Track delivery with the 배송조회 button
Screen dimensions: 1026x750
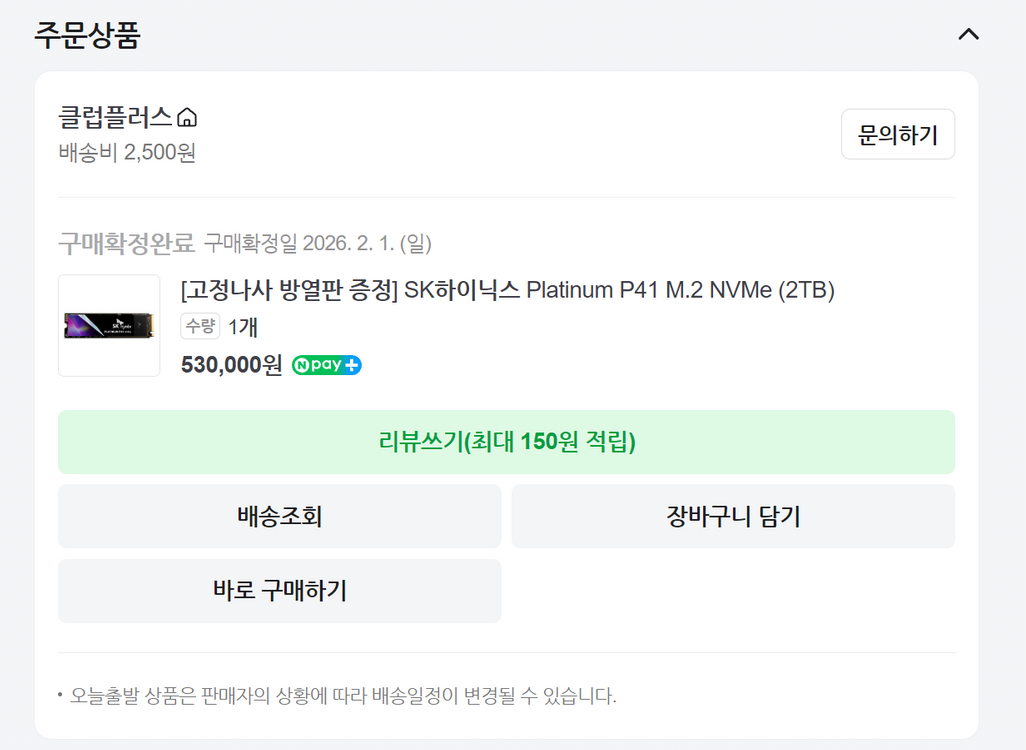pyautogui.click(x=280, y=516)
